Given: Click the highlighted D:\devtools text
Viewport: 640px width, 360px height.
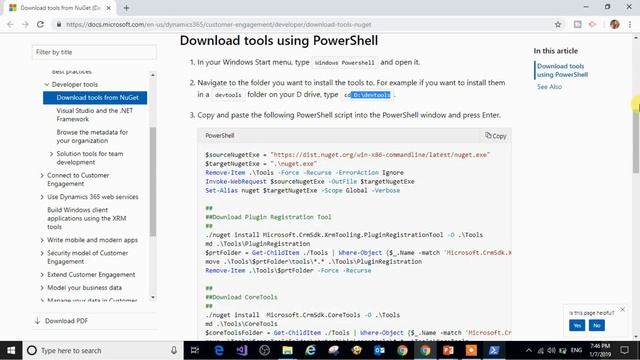Looking at the screenshot, I should (371, 95).
